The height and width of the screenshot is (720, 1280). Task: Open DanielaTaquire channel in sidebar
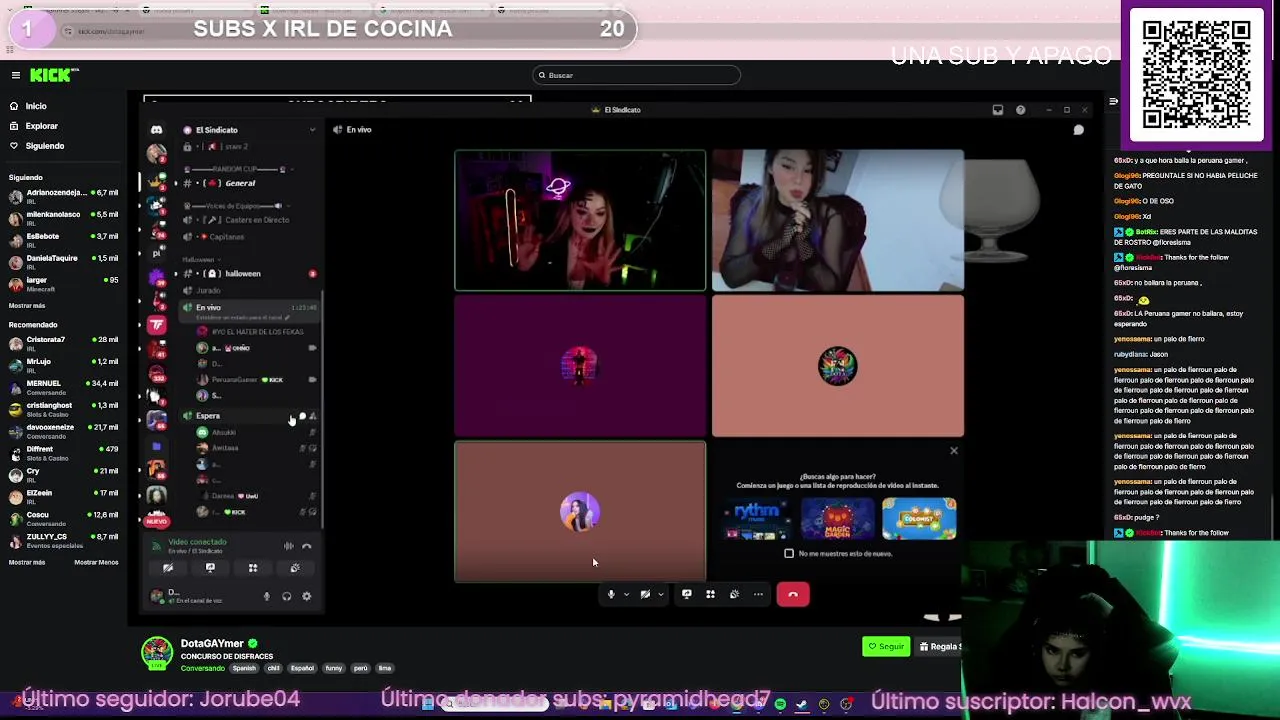pyautogui.click(x=64, y=261)
